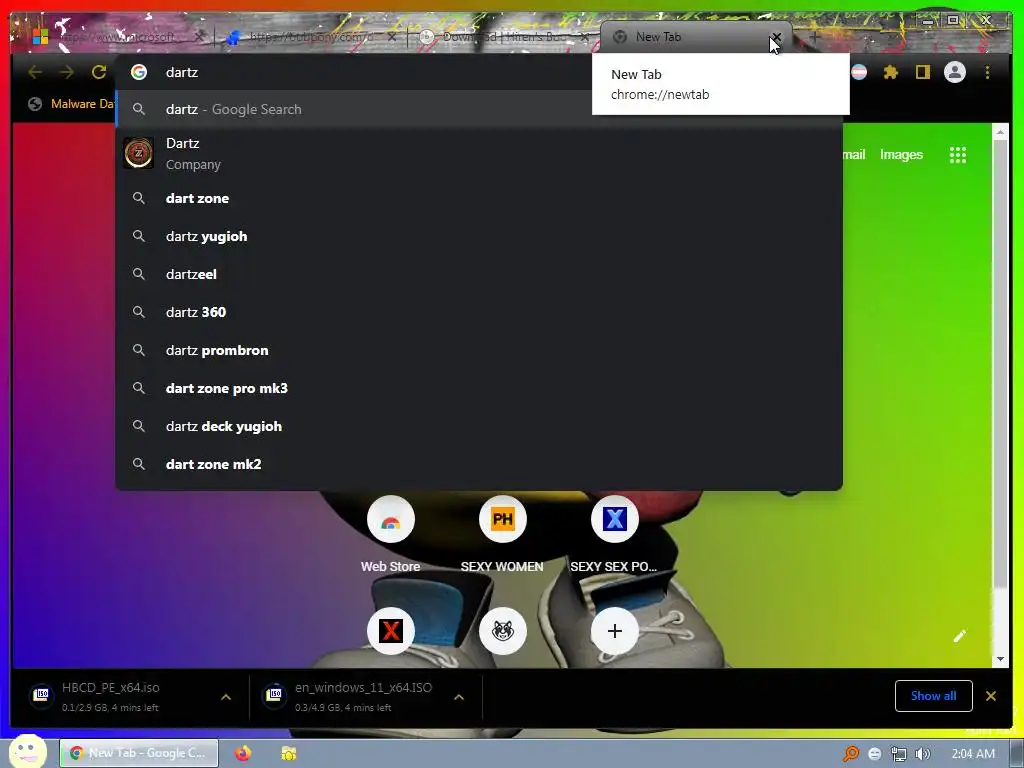Close the downloads bar
The height and width of the screenshot is (768, 1024).
coord(991,696)
